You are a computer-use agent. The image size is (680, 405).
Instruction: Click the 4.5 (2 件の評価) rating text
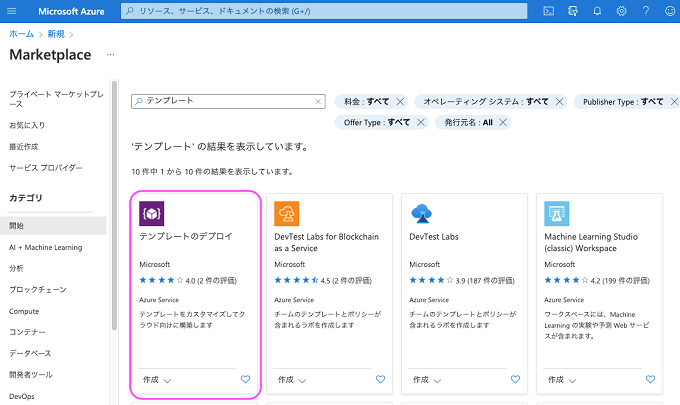point(346,281)
